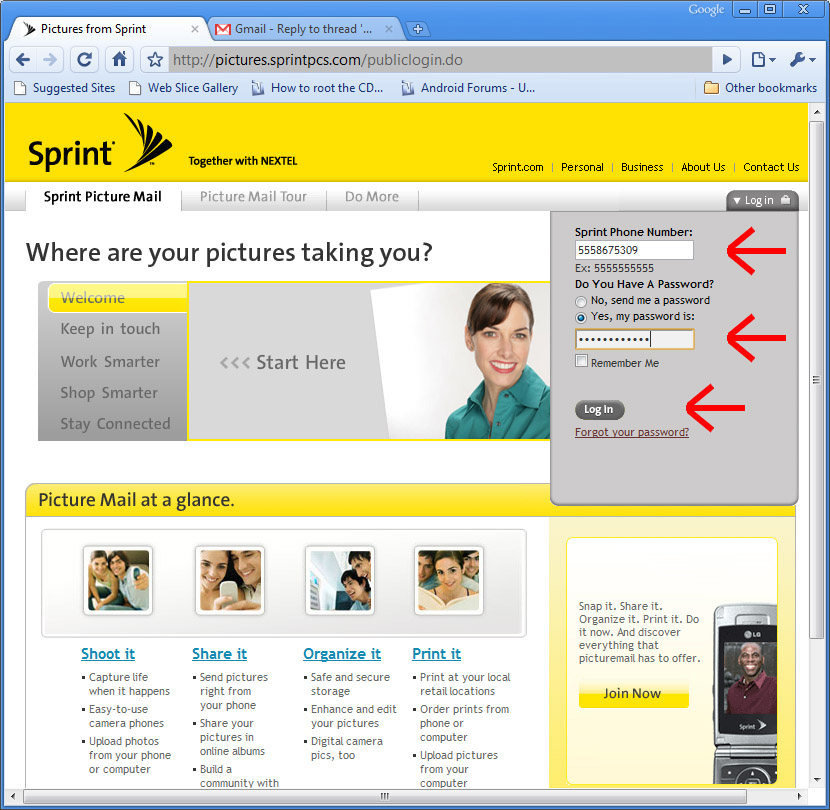The width and height of the screenshot is (830, 810).
Task: Click the vertical scrollbar thumb
Action: (816, 380)
